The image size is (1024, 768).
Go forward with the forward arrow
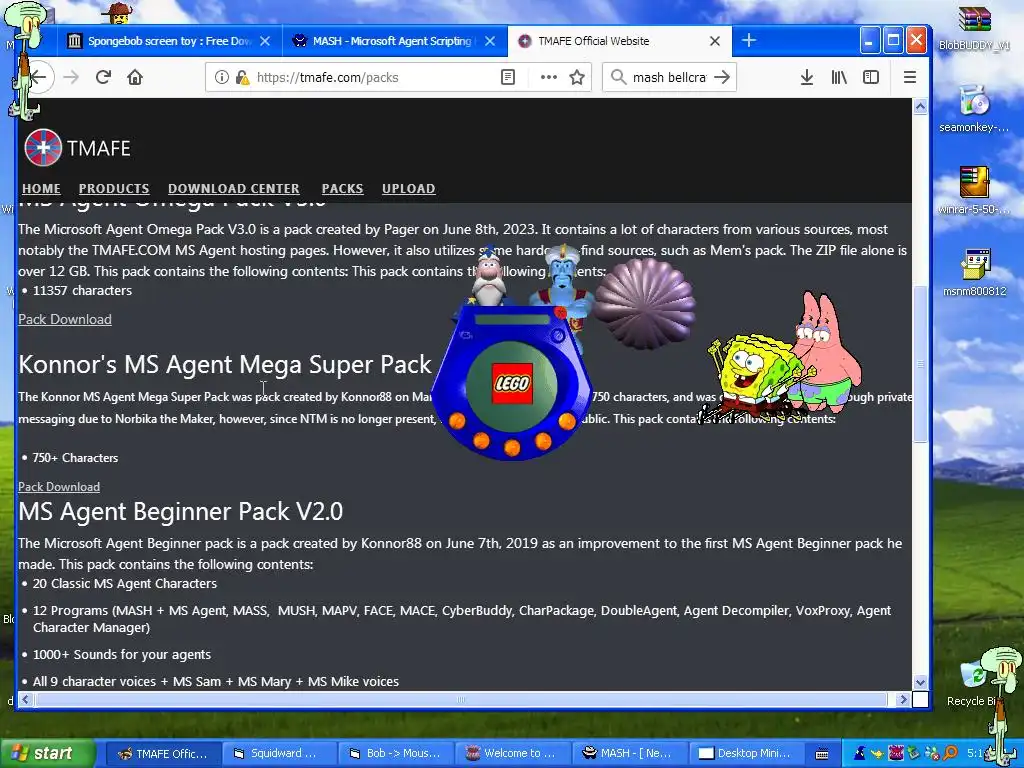(71, 77)
